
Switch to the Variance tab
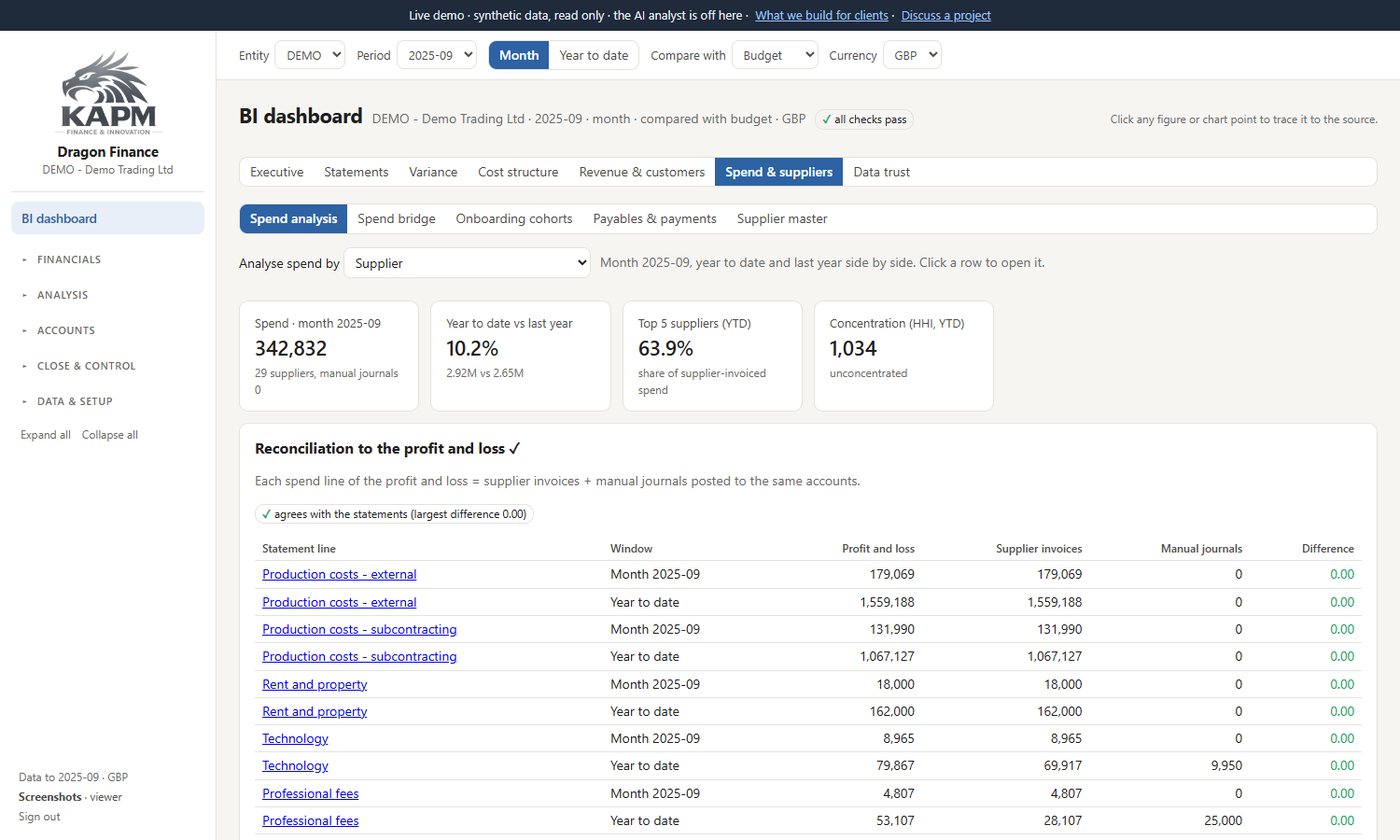click(x=433, y=172)
